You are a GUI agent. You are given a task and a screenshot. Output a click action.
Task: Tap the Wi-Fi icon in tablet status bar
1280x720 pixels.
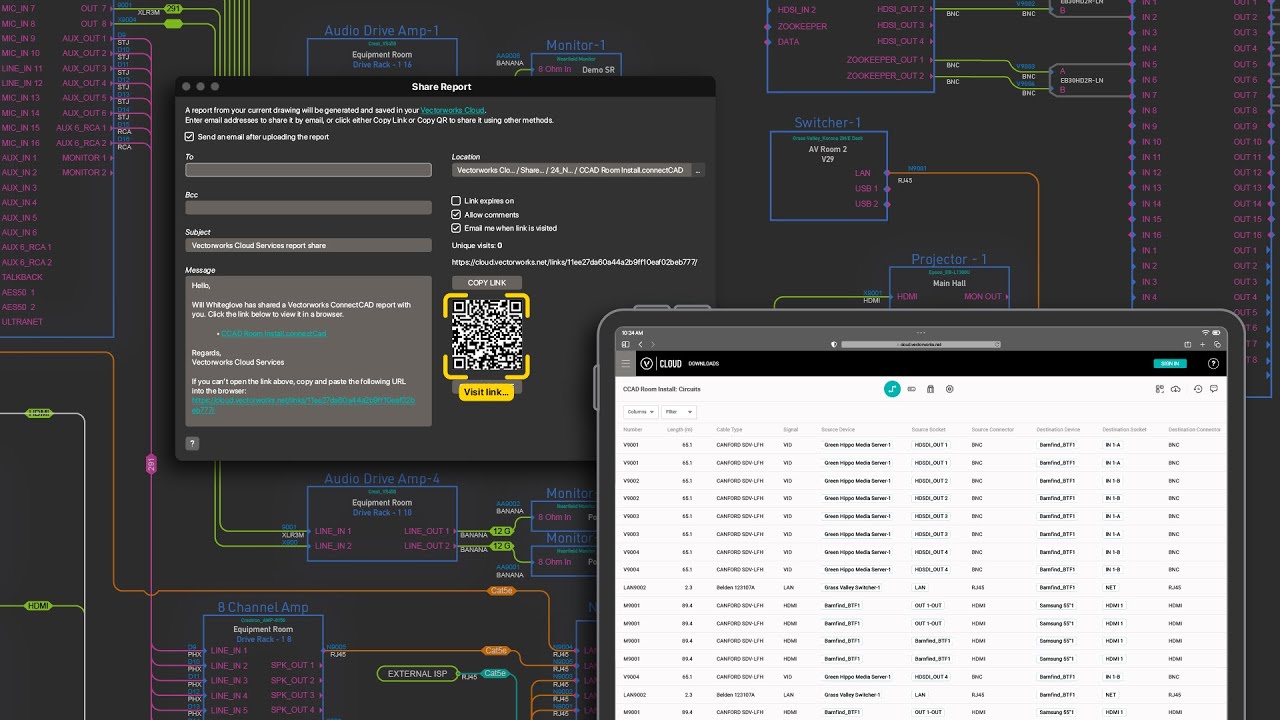coord(1206,332)
